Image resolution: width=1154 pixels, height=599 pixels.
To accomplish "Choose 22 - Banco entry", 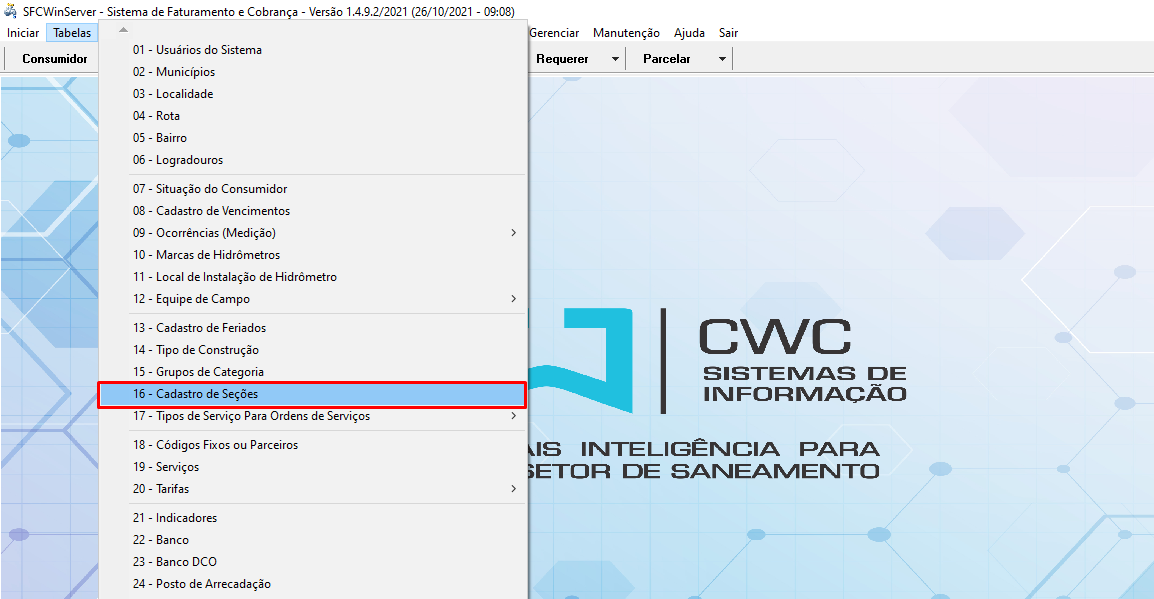I will [160, 540].
